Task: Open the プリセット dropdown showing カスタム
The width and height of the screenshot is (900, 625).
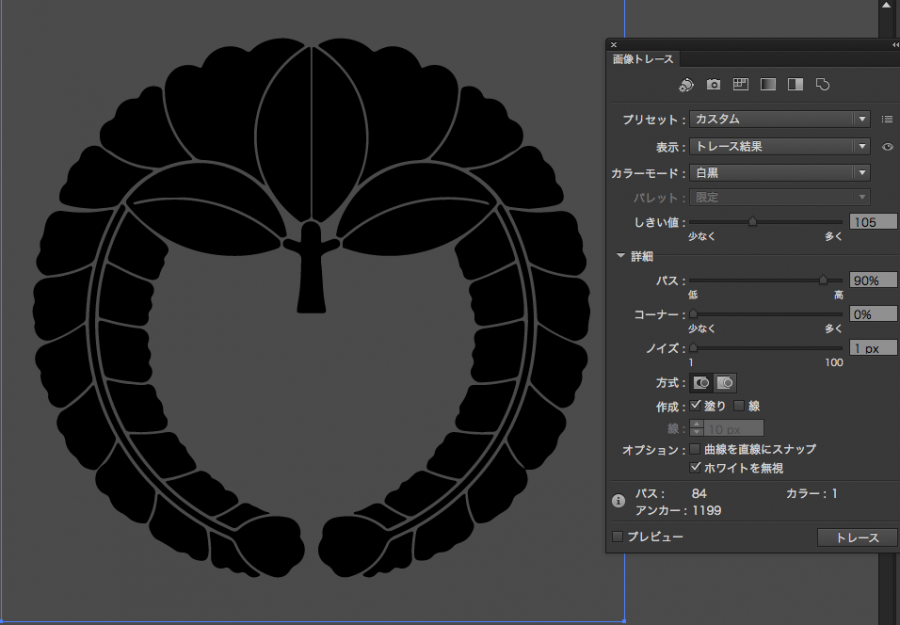Action: [780, 119]
